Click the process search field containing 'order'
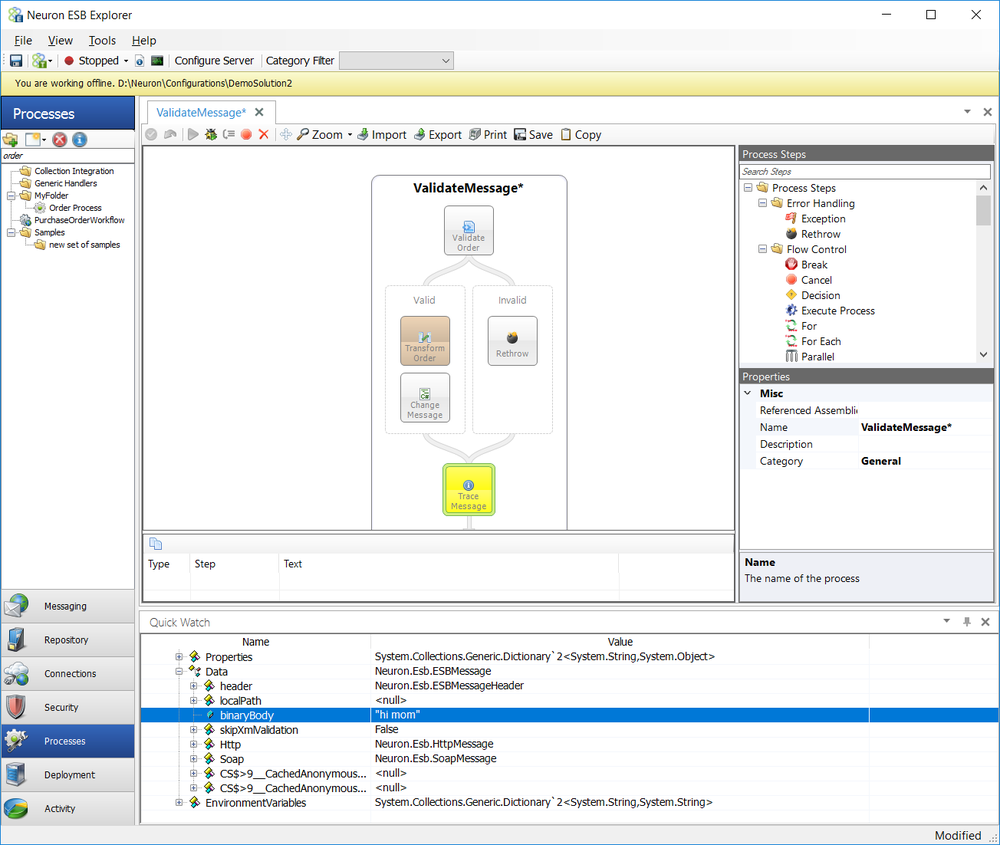 (68, 156)
